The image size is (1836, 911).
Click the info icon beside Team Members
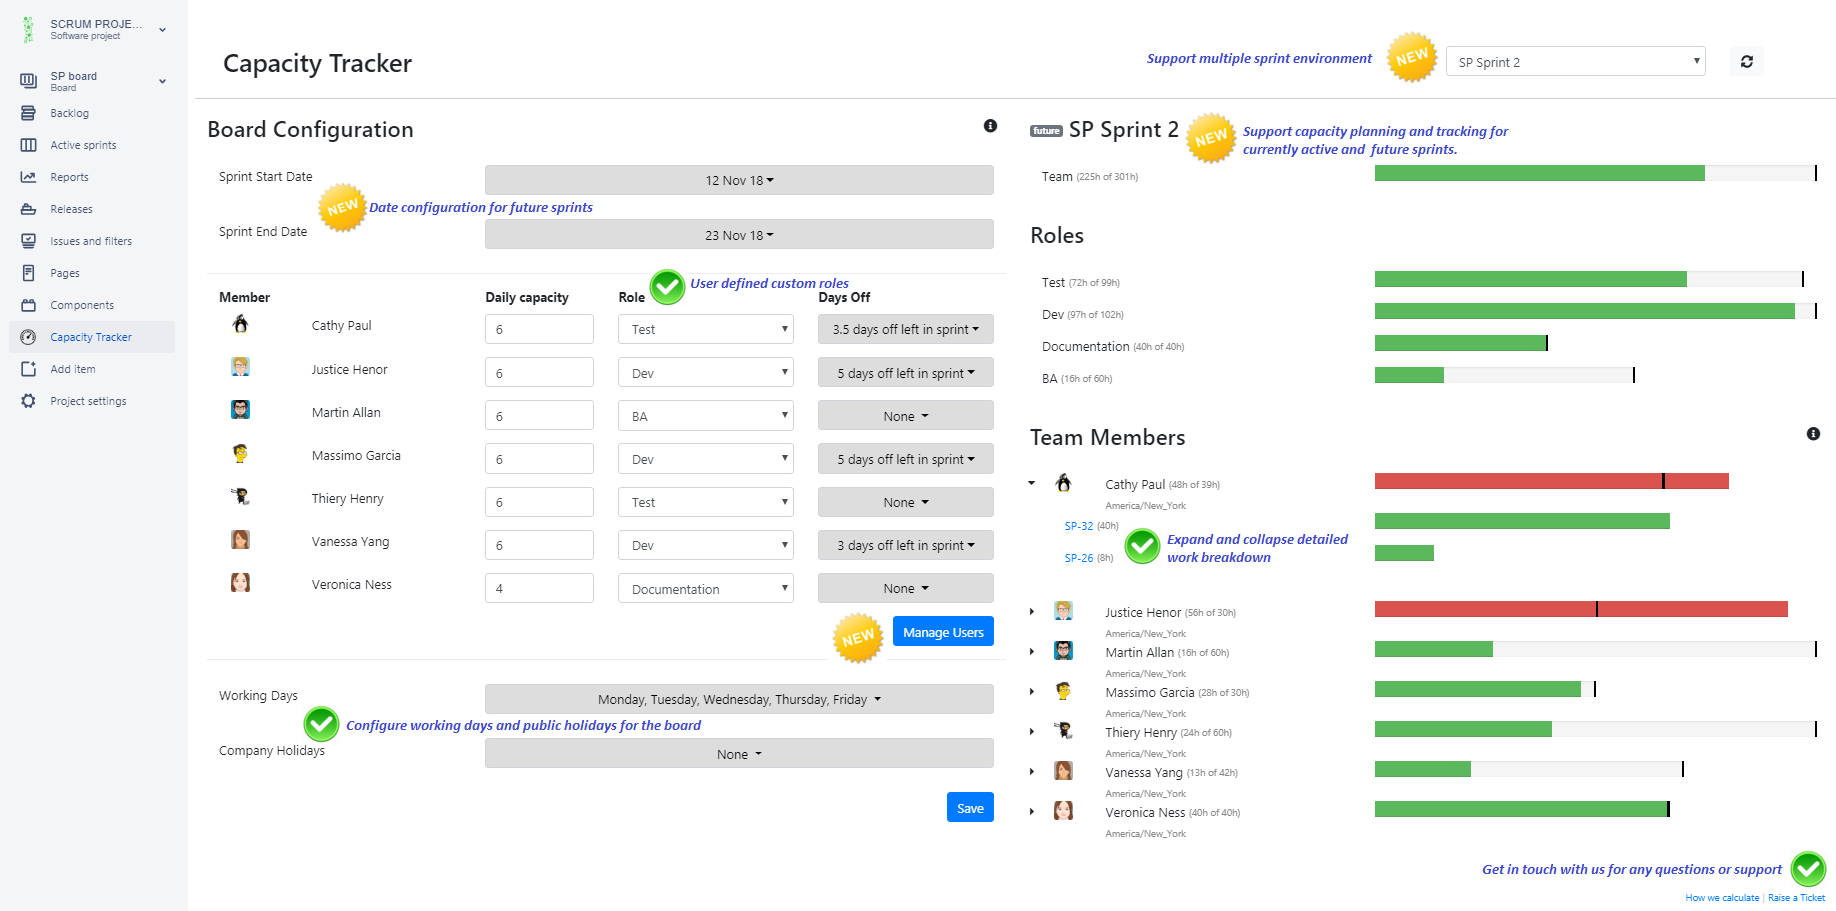[x=1813, y=434]
